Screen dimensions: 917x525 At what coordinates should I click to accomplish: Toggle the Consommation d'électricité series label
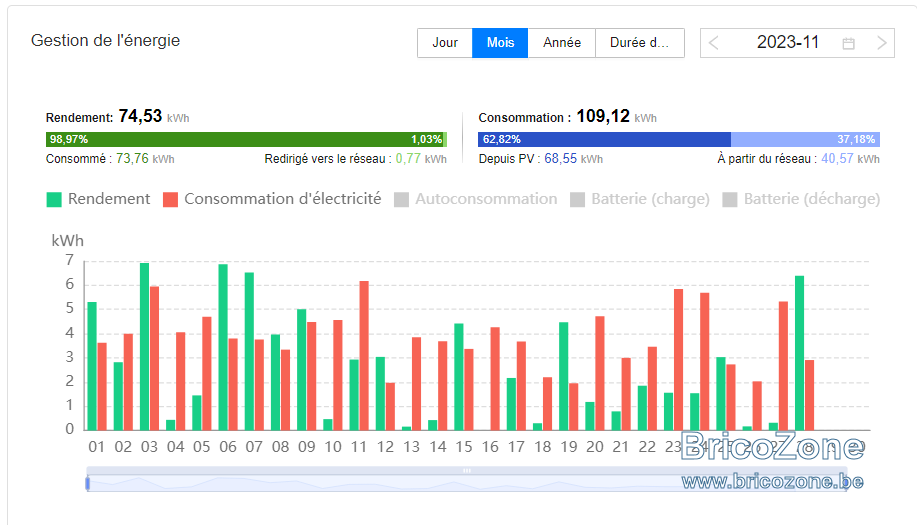click(x=282, y=199)
